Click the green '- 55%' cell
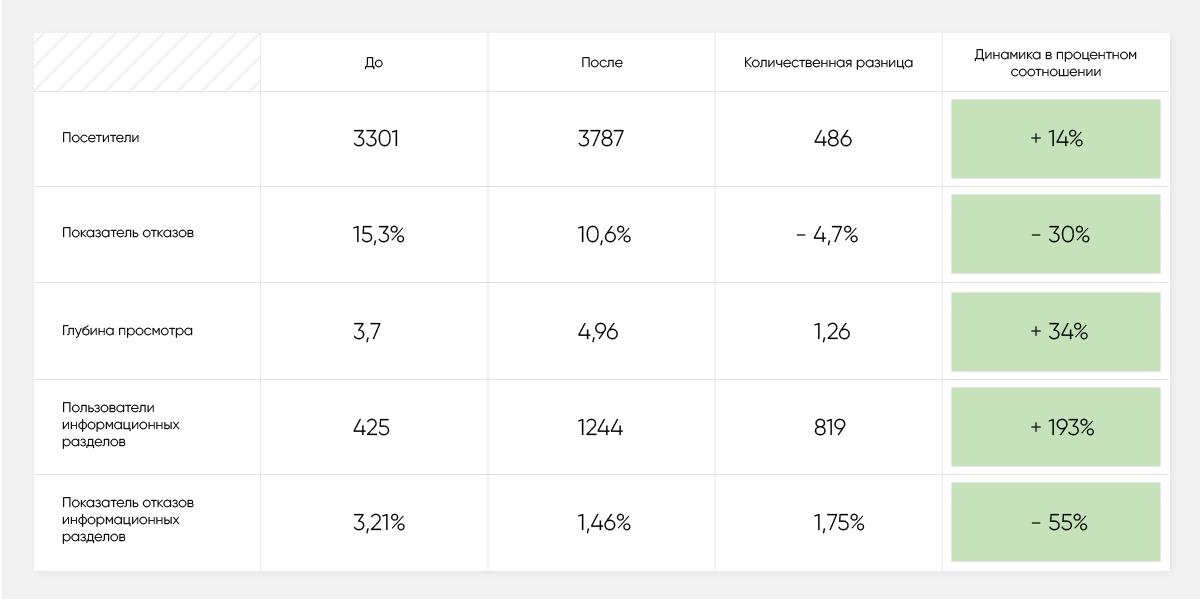This screenshot has height=599, width=1200. pyautogui.click(x=1056, y=522)
